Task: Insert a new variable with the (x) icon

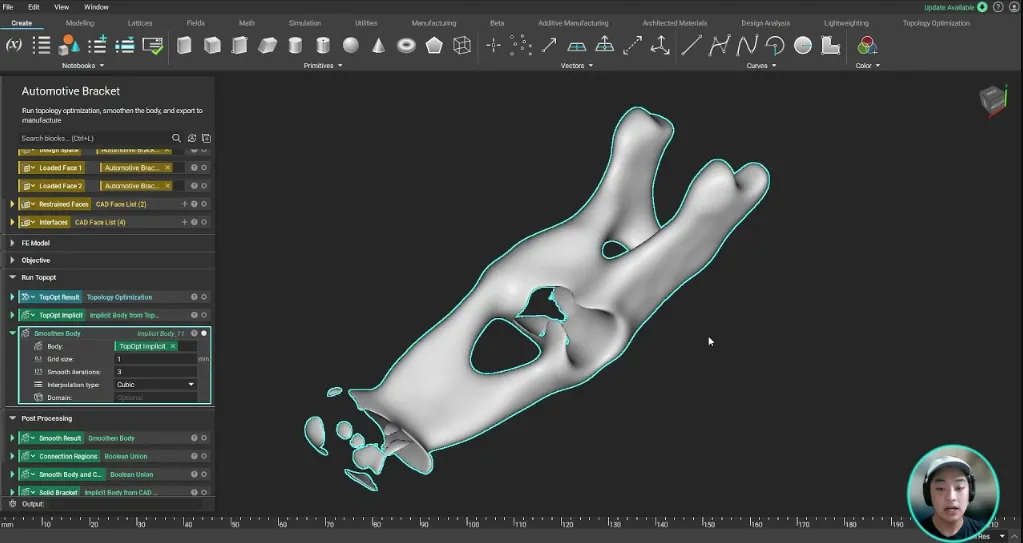Action: click(14, 45)
